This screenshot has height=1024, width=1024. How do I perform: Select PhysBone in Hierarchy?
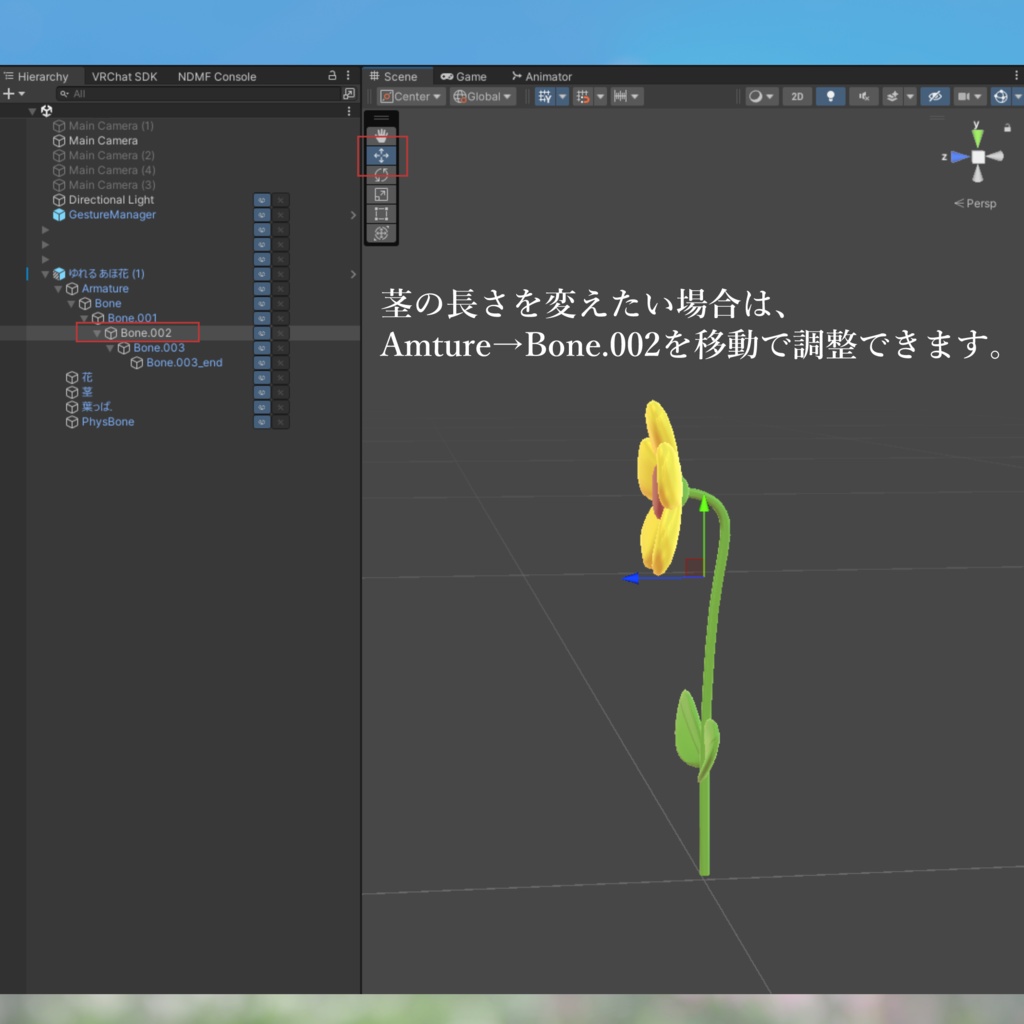pyautogui.click(x=108, y=422)
